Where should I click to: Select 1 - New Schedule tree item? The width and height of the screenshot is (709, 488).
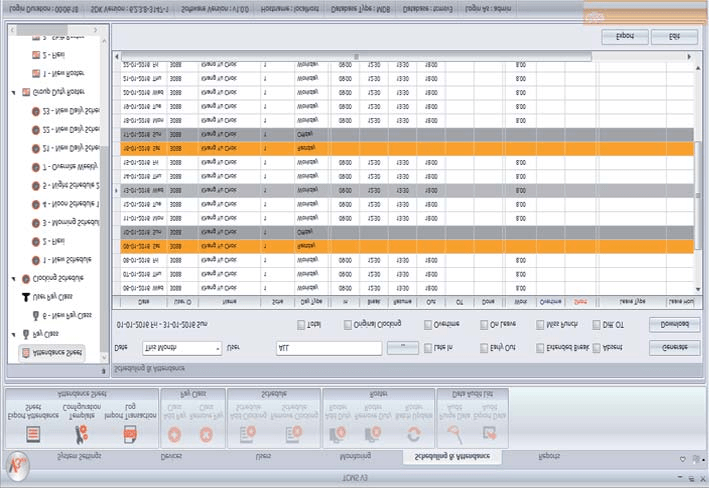pos(67,260)
